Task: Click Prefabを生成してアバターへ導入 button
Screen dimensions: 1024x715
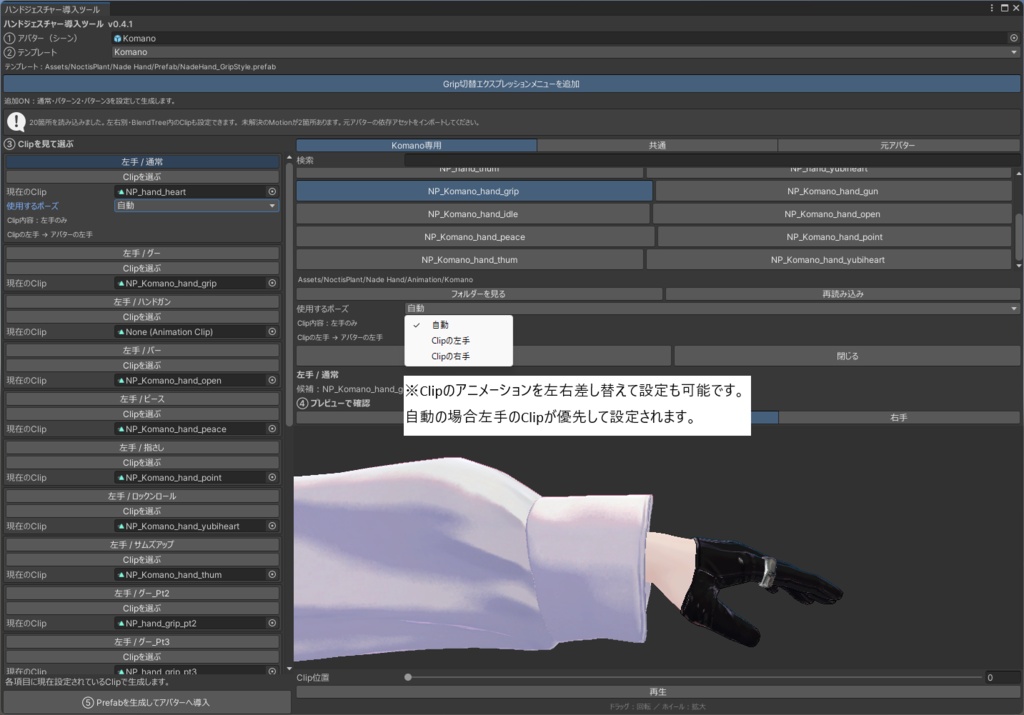Action: 146,703
